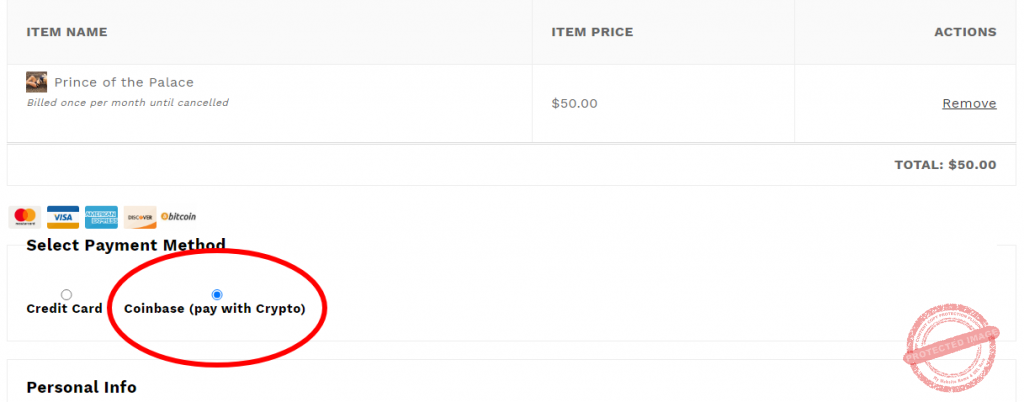Click the Select Payment Method heading
Image resolution: width=1024 pixels, height=402 pixels.
click(126, 245)
